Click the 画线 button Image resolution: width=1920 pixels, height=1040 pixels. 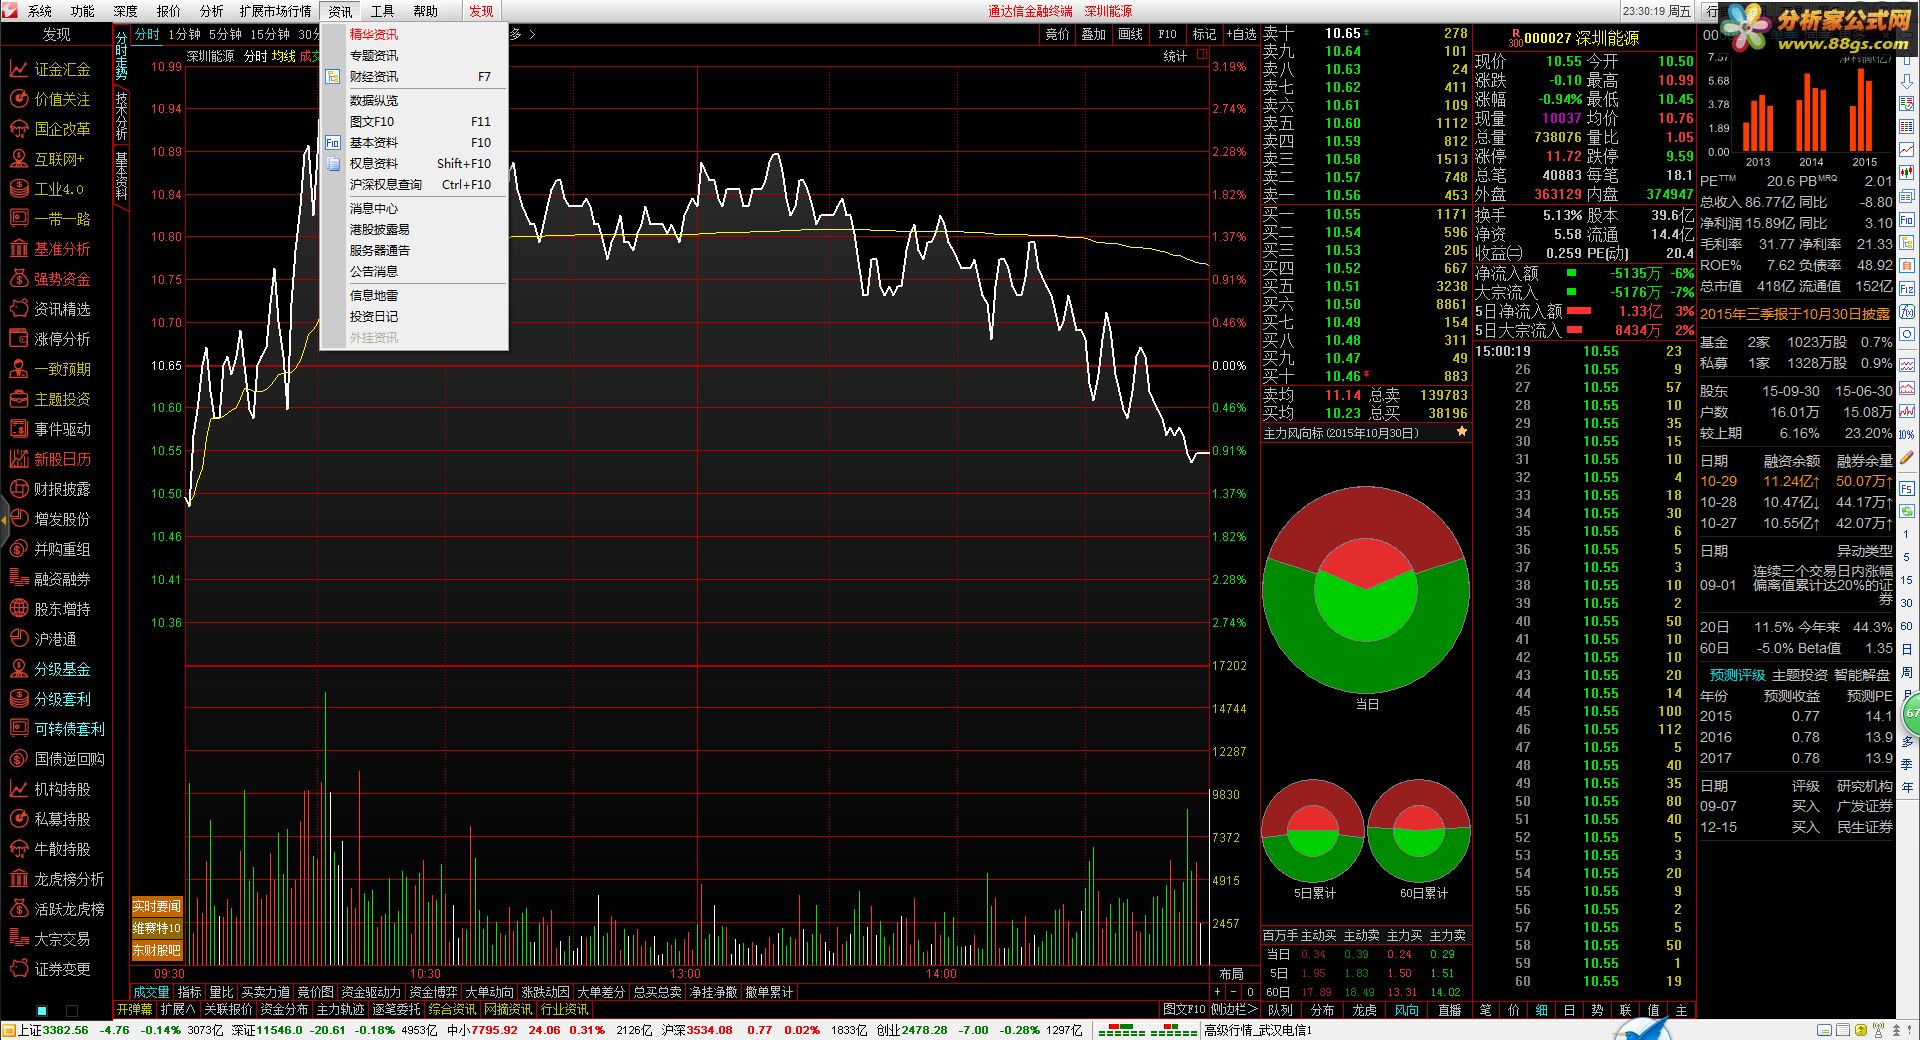click(x=1130, y=34)
